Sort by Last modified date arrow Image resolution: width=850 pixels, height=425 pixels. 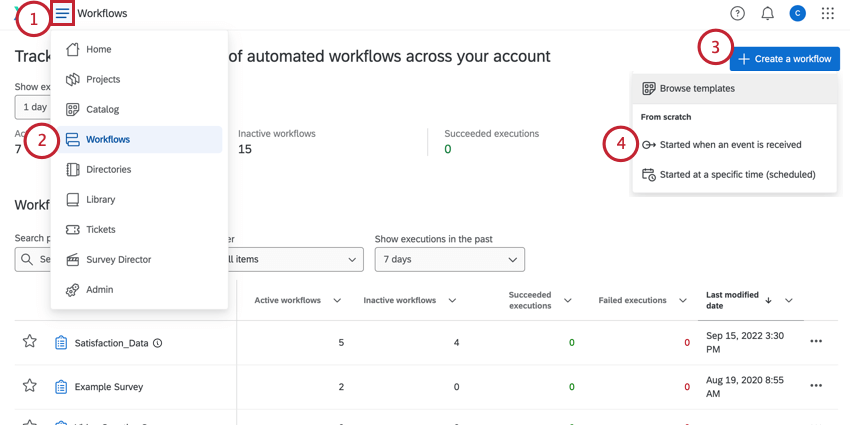(x=768, y=300)
